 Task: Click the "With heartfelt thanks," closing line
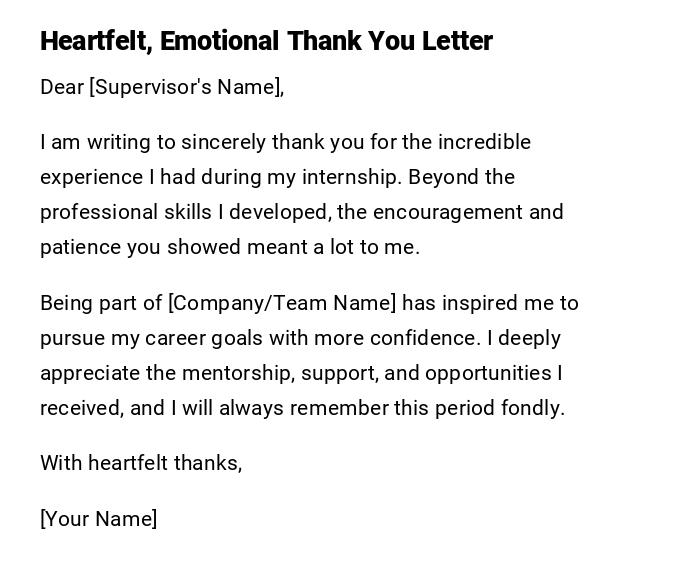coord(141,463)
